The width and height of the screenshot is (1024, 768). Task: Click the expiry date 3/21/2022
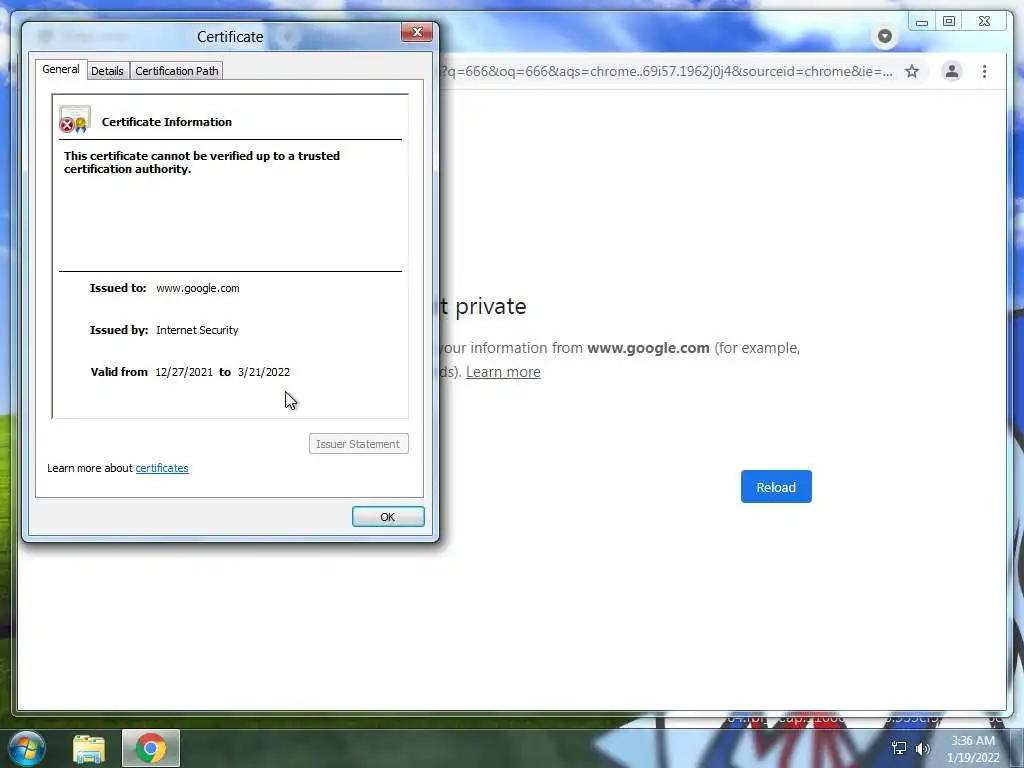coord(264,372)
